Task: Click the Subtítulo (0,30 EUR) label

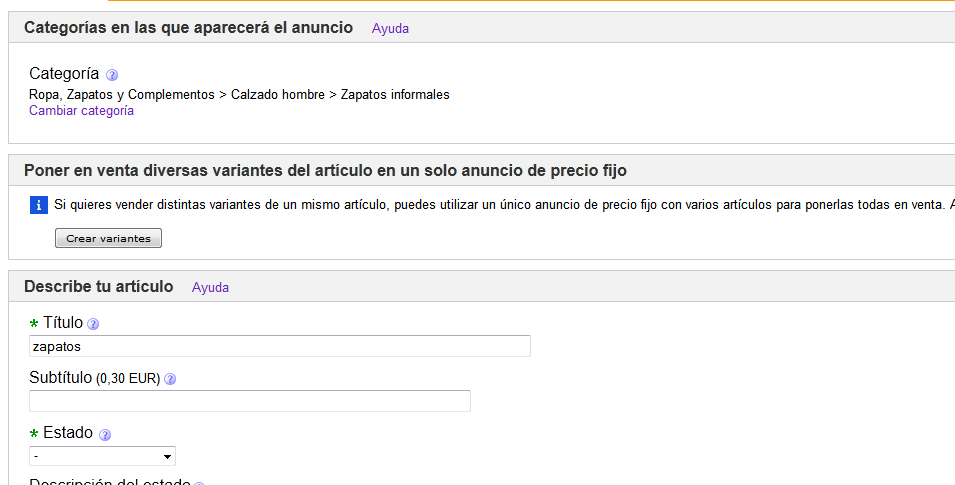Action: tap(95, 378)
